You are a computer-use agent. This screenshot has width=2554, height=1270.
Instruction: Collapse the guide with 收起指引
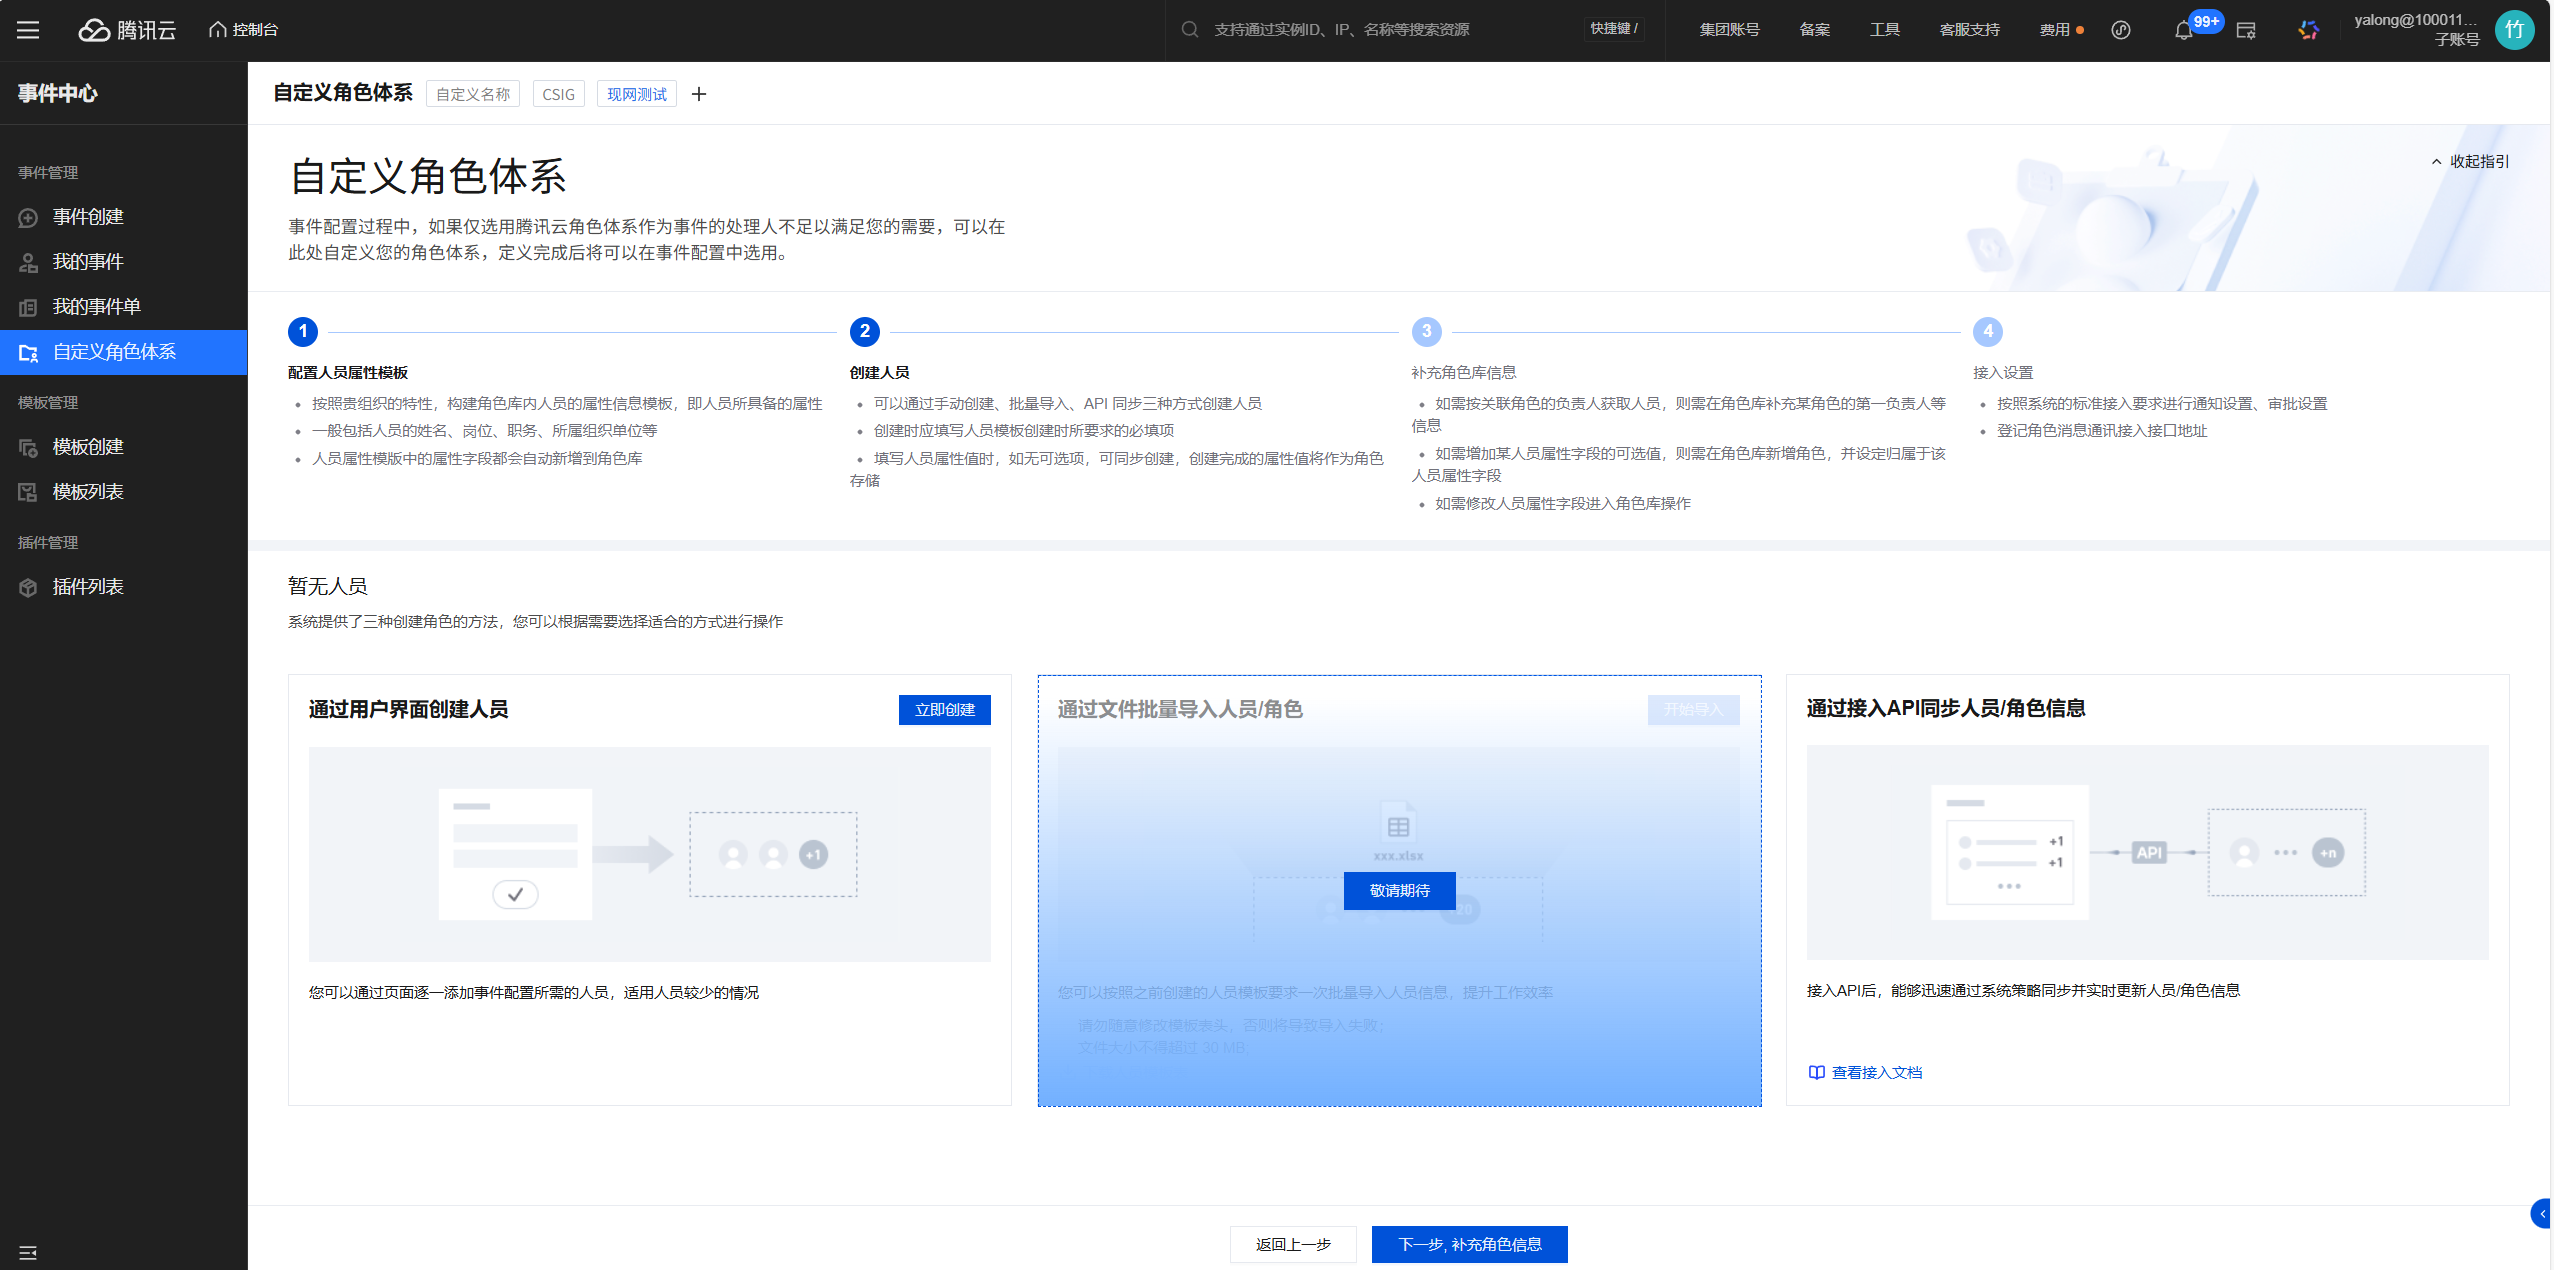(x=2470, y=162)
